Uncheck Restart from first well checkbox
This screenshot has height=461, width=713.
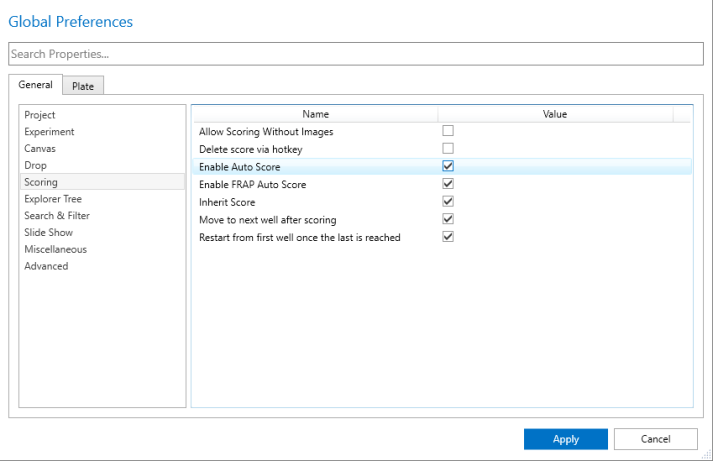click(x=448, y=237)
